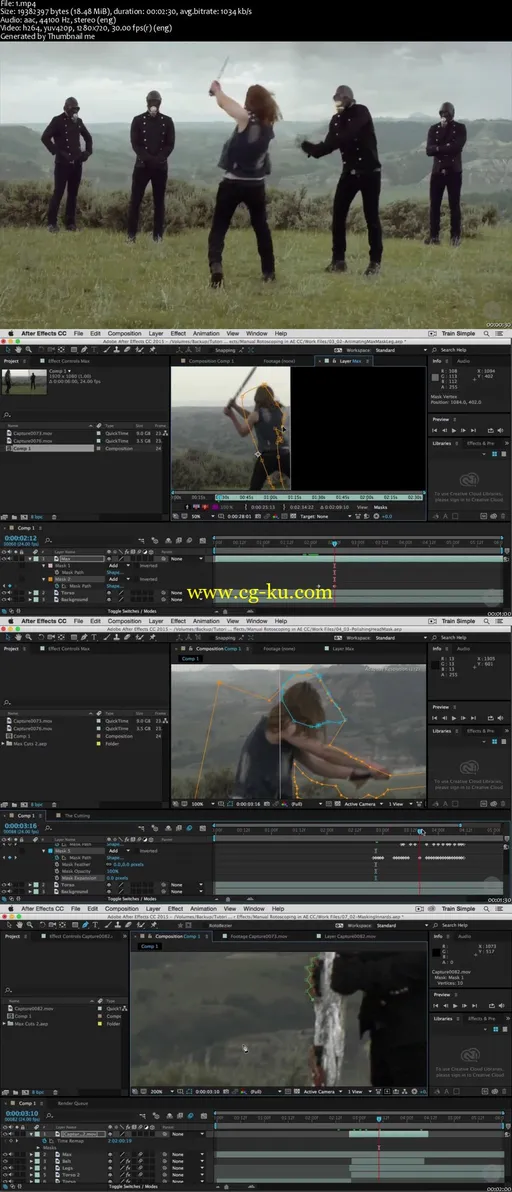Open the Workspace Standard dropdown in the PolishingHeadMask window
Screen dimensions: 512x1192
click(x=402, y=638)
